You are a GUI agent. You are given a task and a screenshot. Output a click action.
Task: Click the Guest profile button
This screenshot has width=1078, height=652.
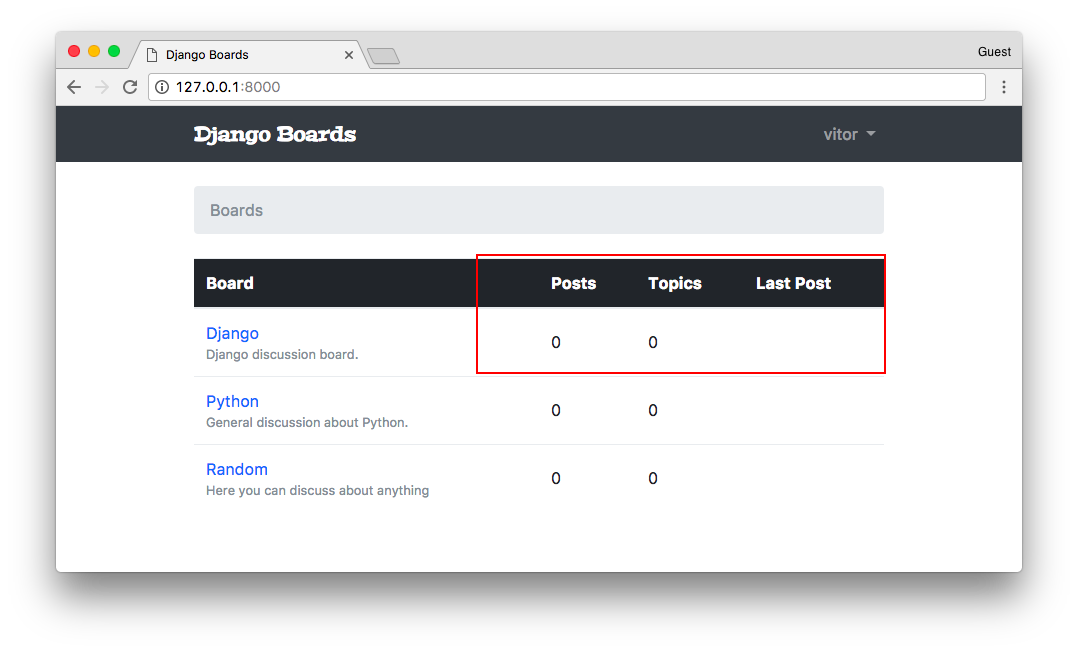pyautogui.click(x=994, y=52)
